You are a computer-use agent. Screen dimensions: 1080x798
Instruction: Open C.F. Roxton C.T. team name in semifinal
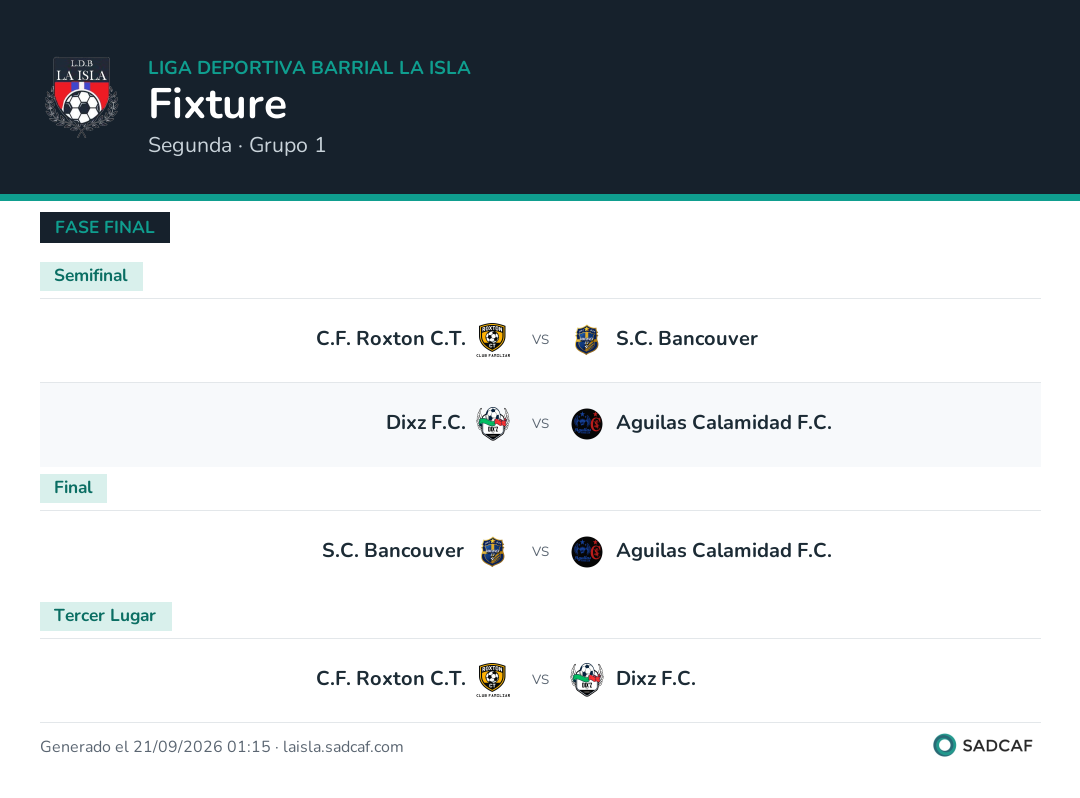tap(391, 339)
